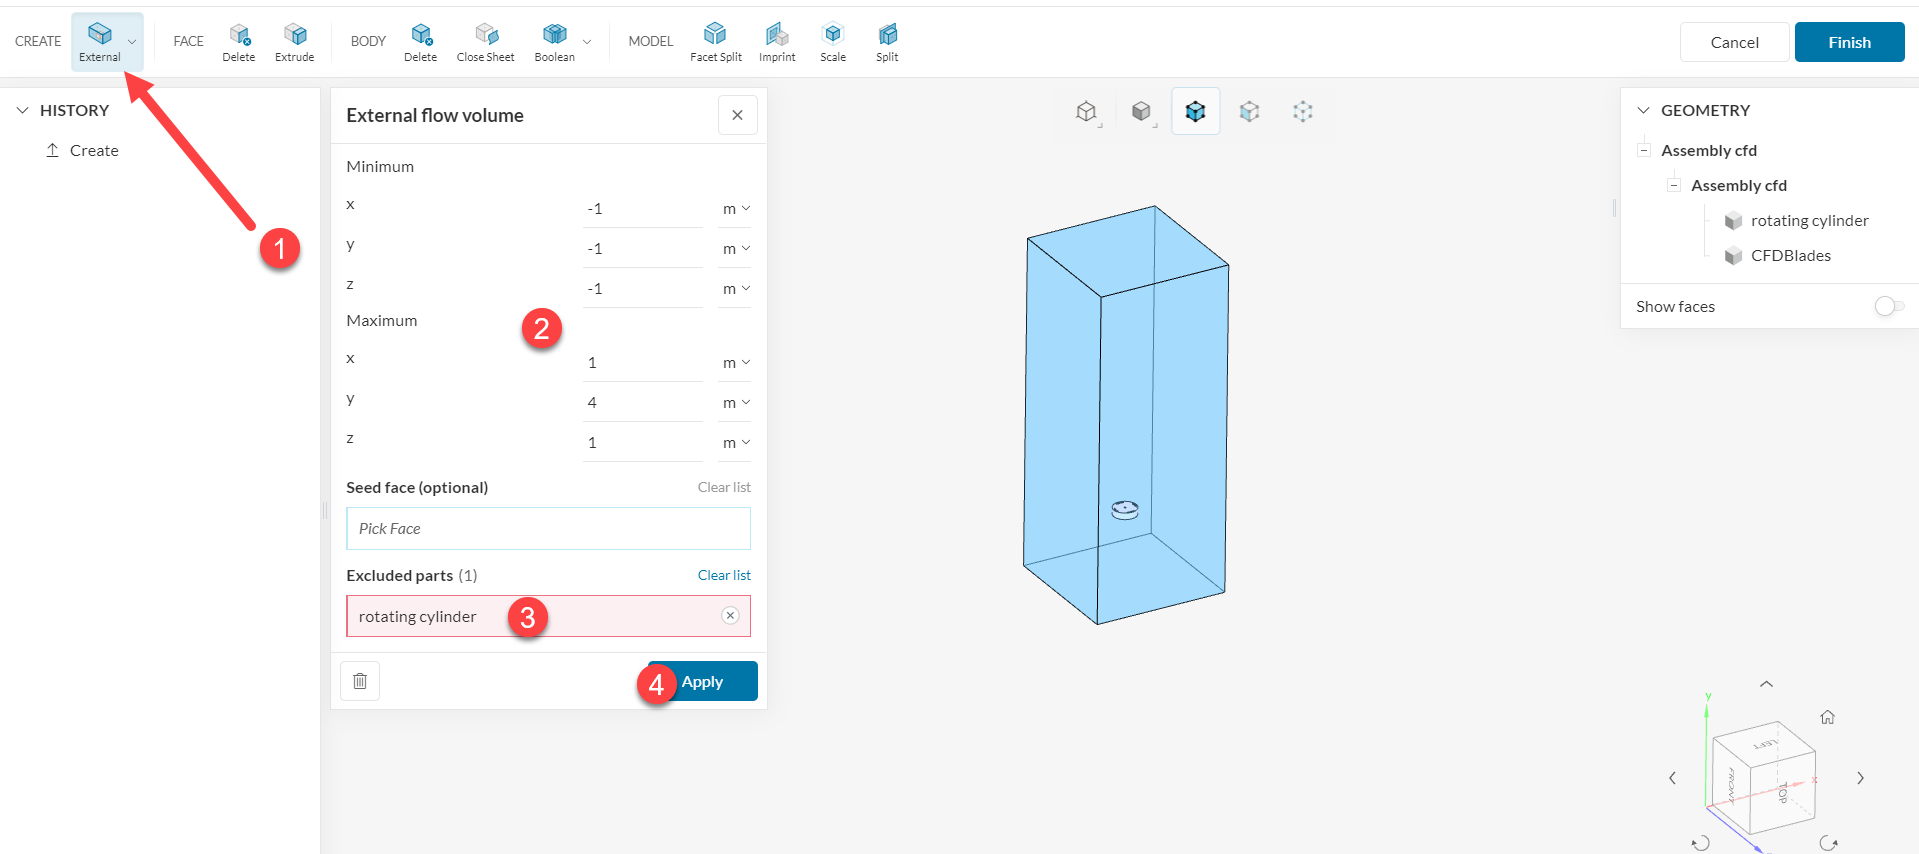The image size is (1919, 854).
Task: Activate the Scale model tool
Action: pos(833,42)
